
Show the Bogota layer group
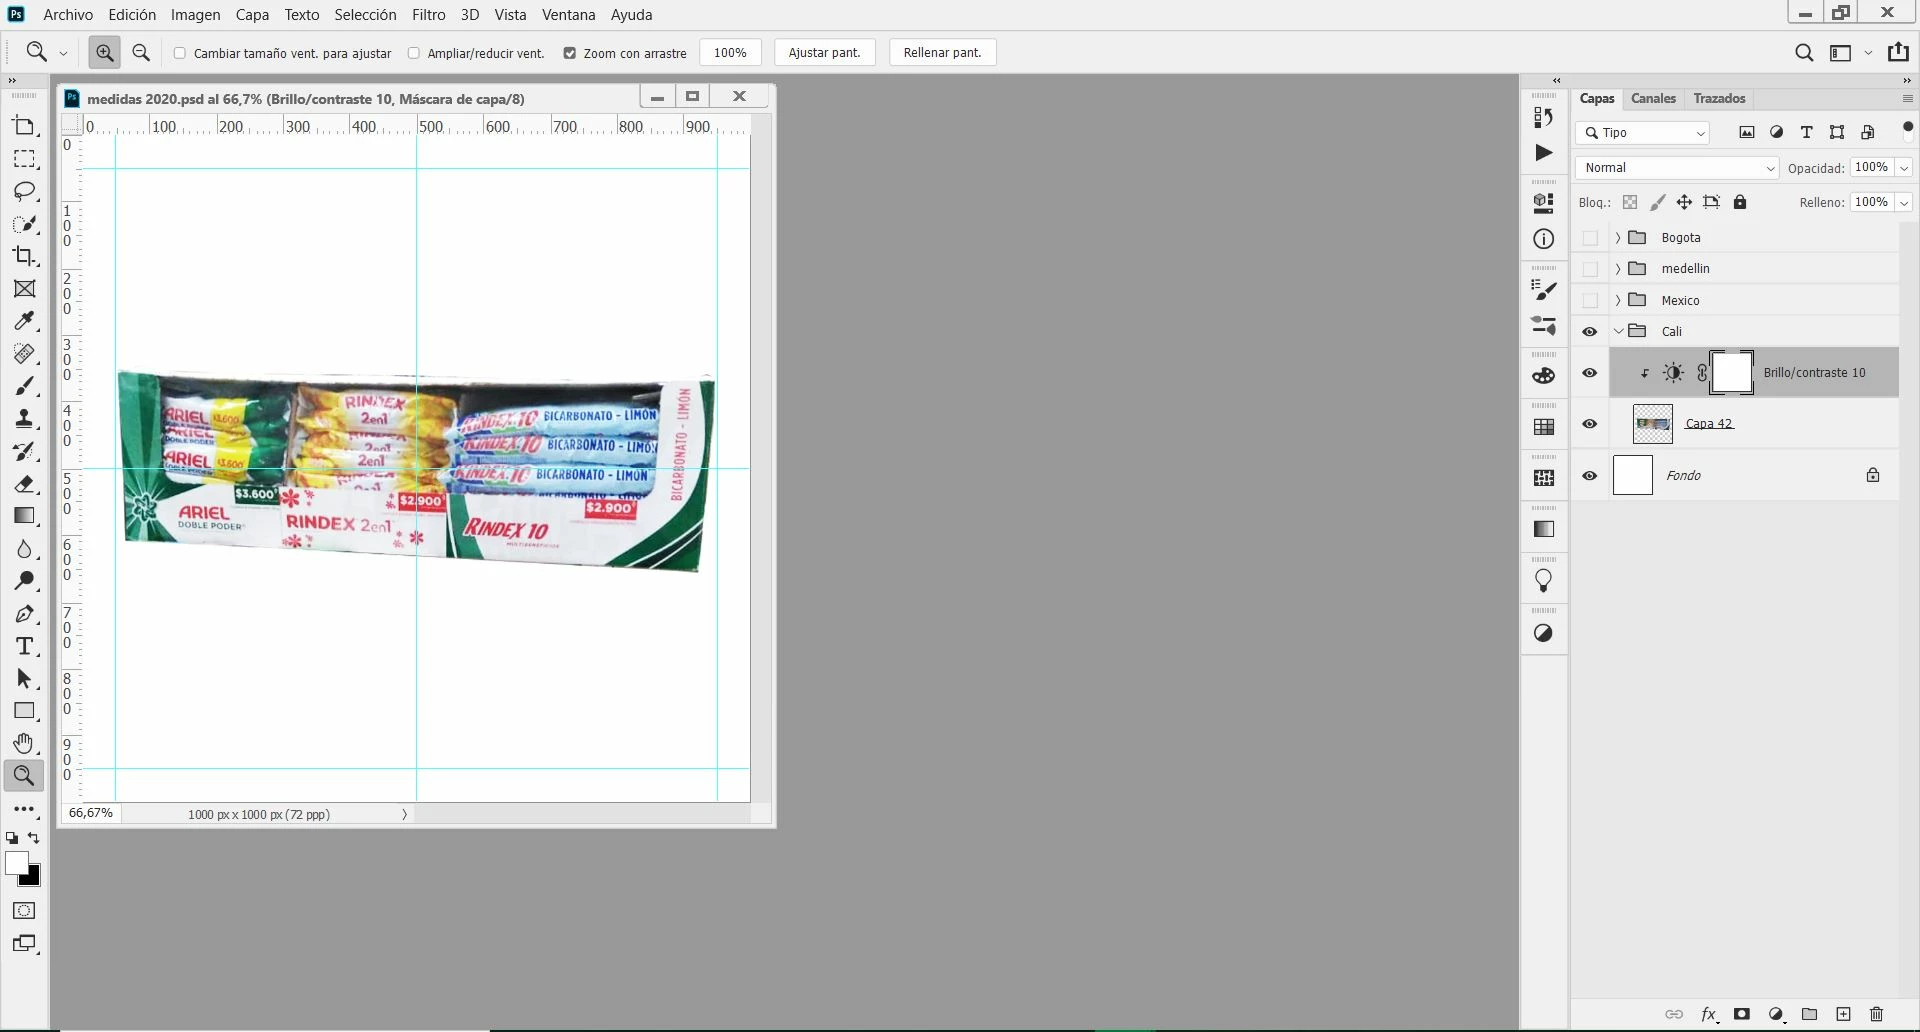(1590, 238)
